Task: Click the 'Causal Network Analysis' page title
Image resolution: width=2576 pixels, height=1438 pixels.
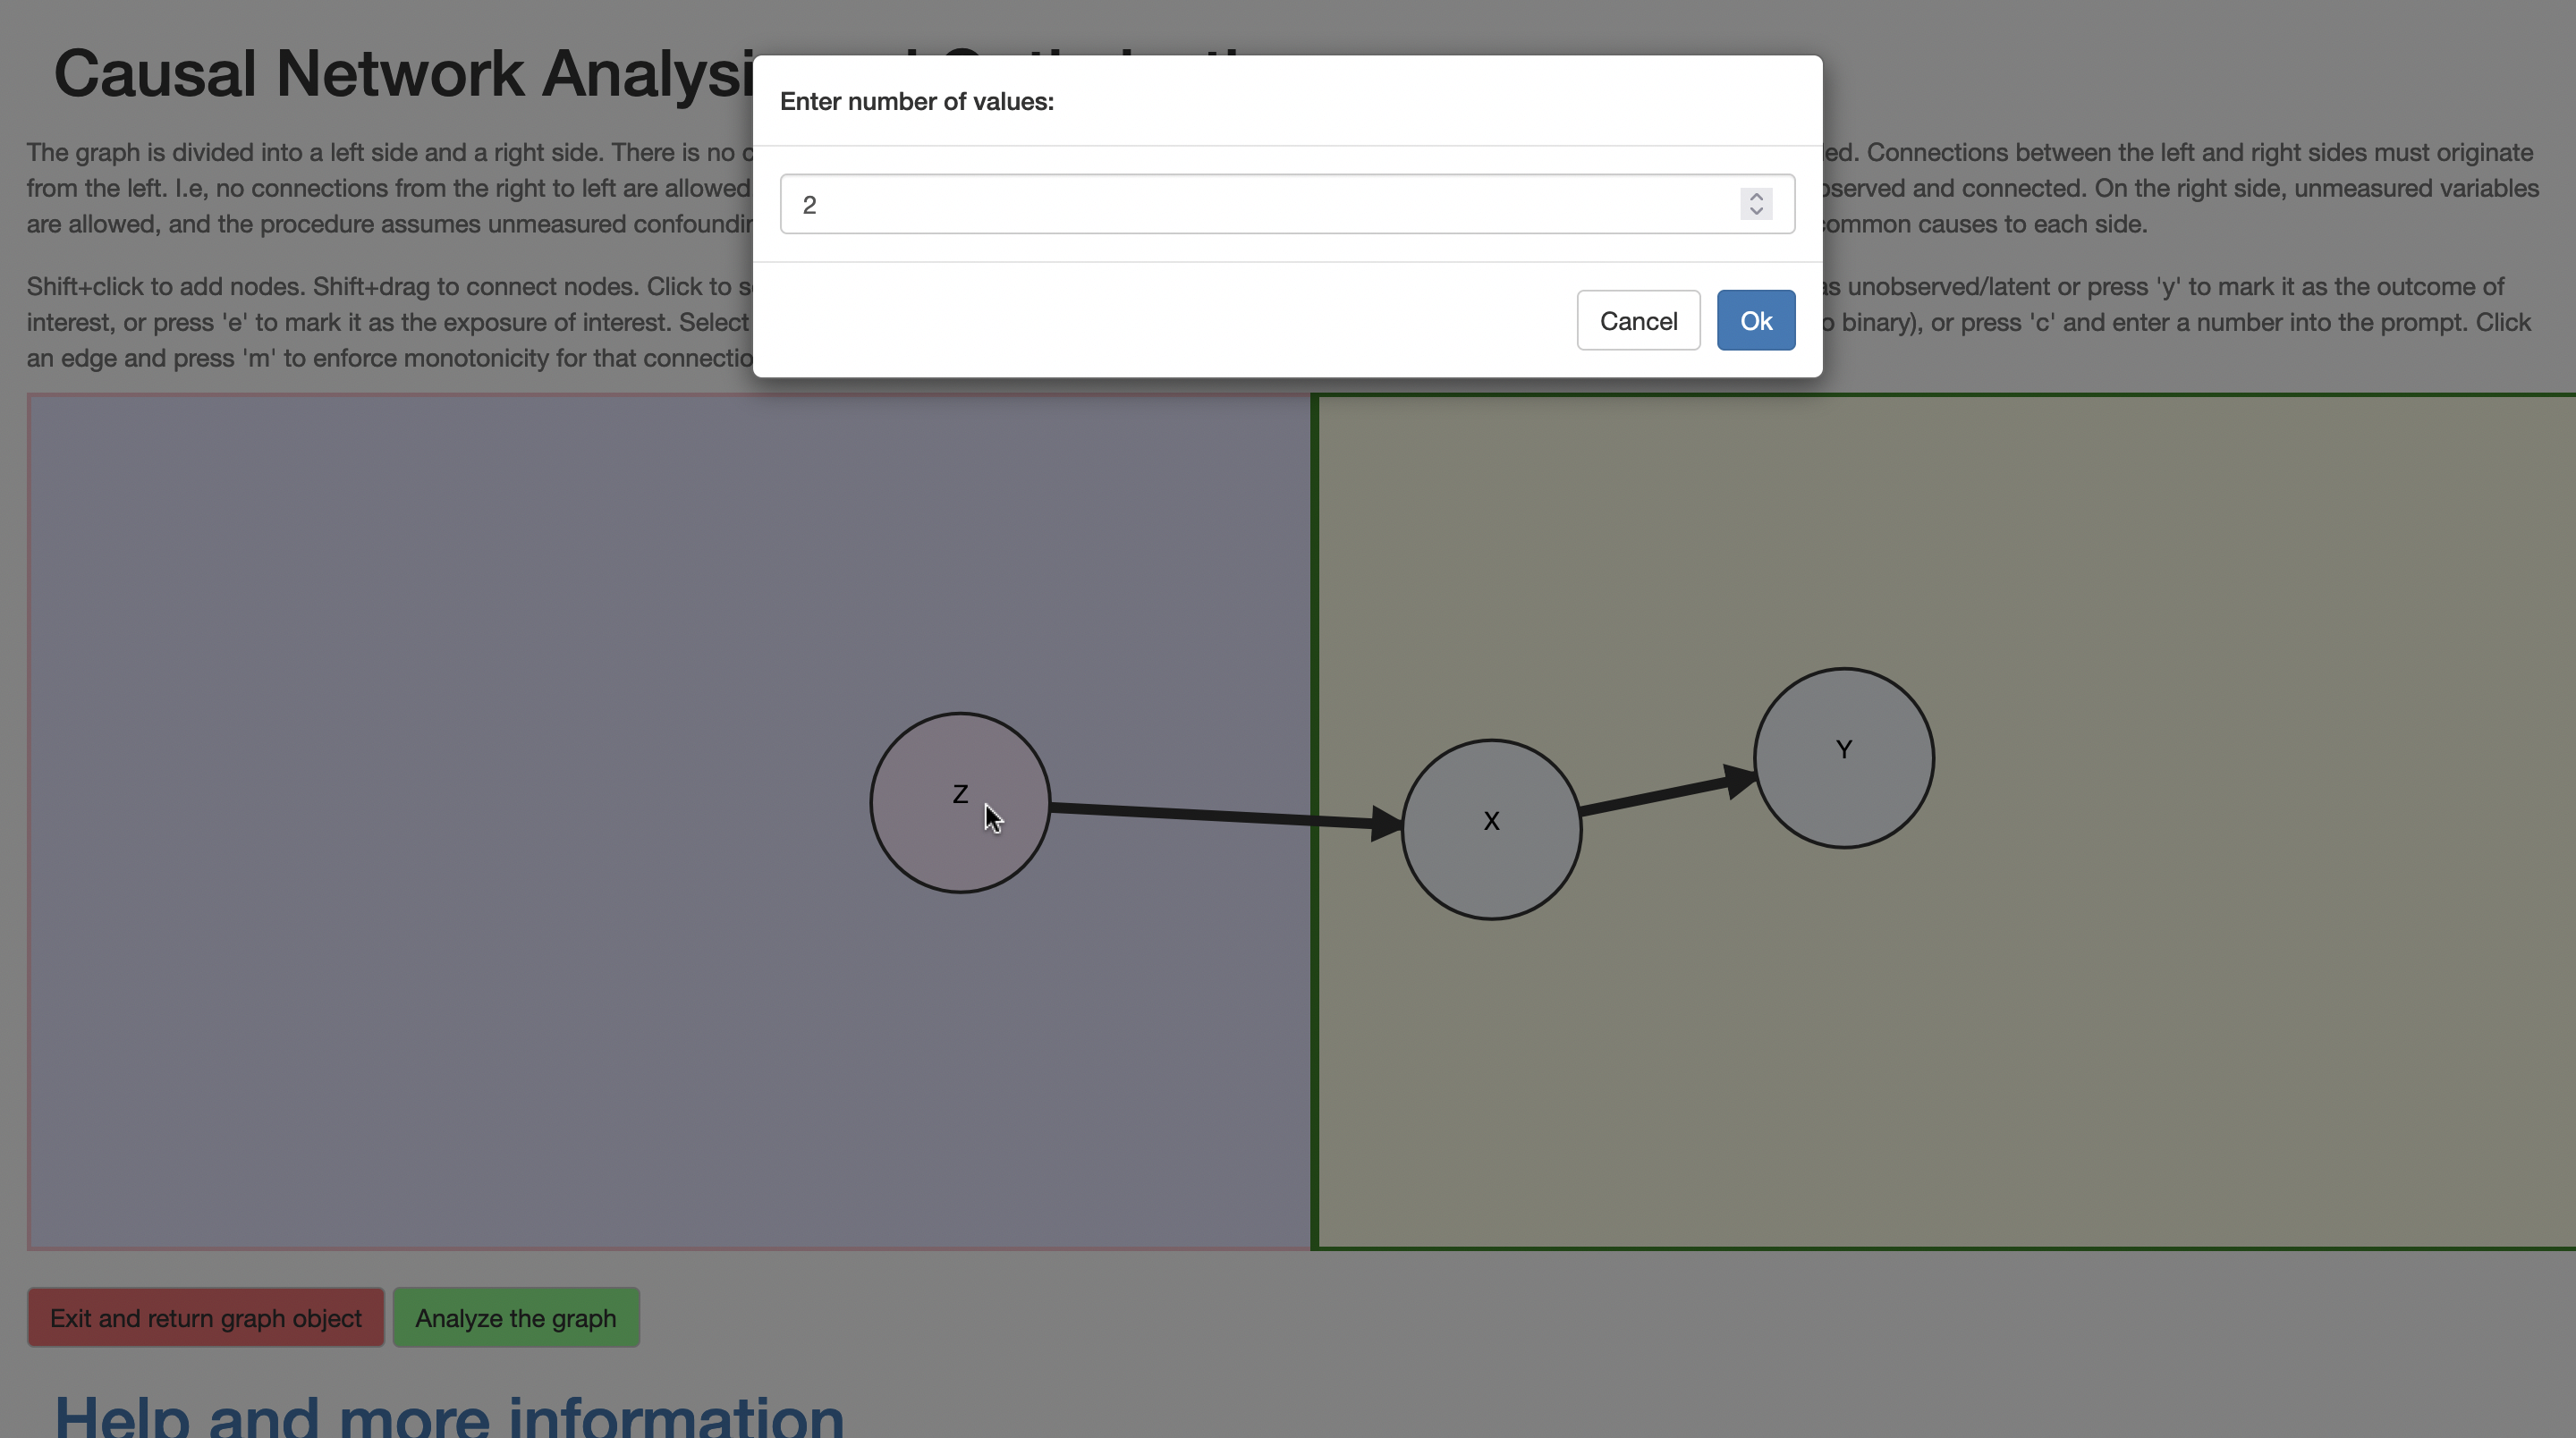Action: 404,73
